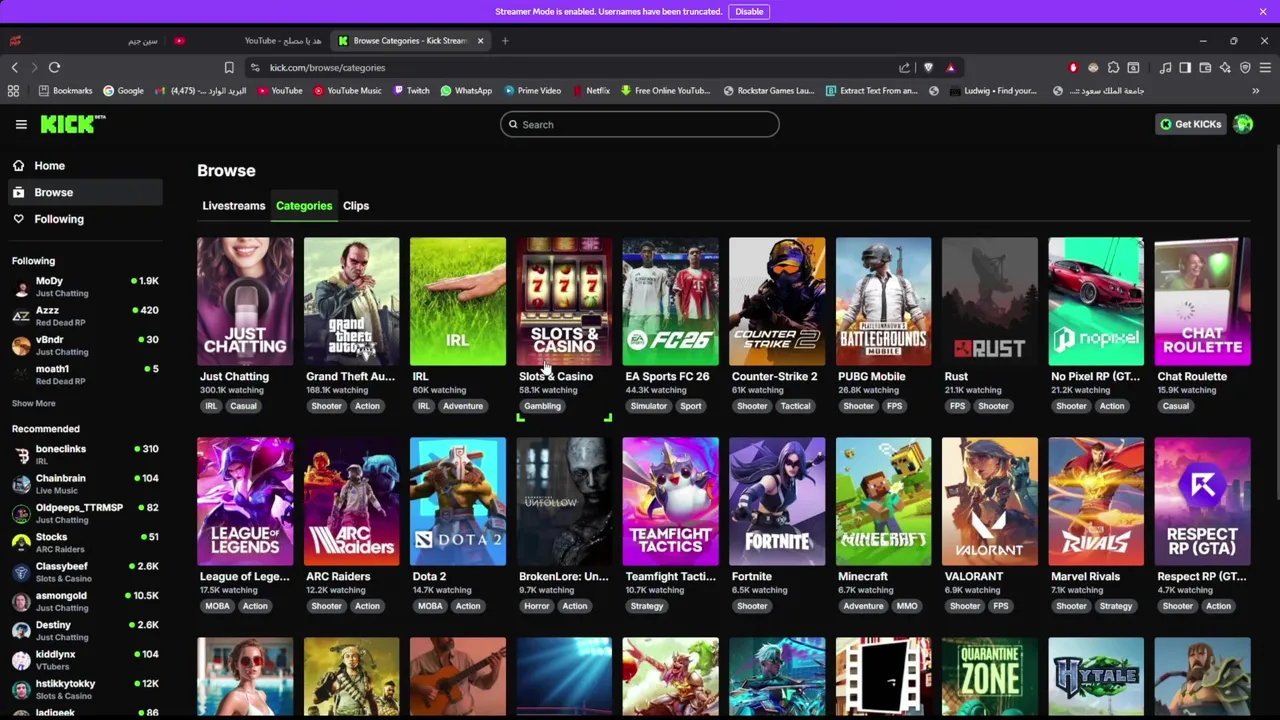This screenshot has width=1280, height=720.
Task: Open Destiny recommended channel
Action: point(85,630)
